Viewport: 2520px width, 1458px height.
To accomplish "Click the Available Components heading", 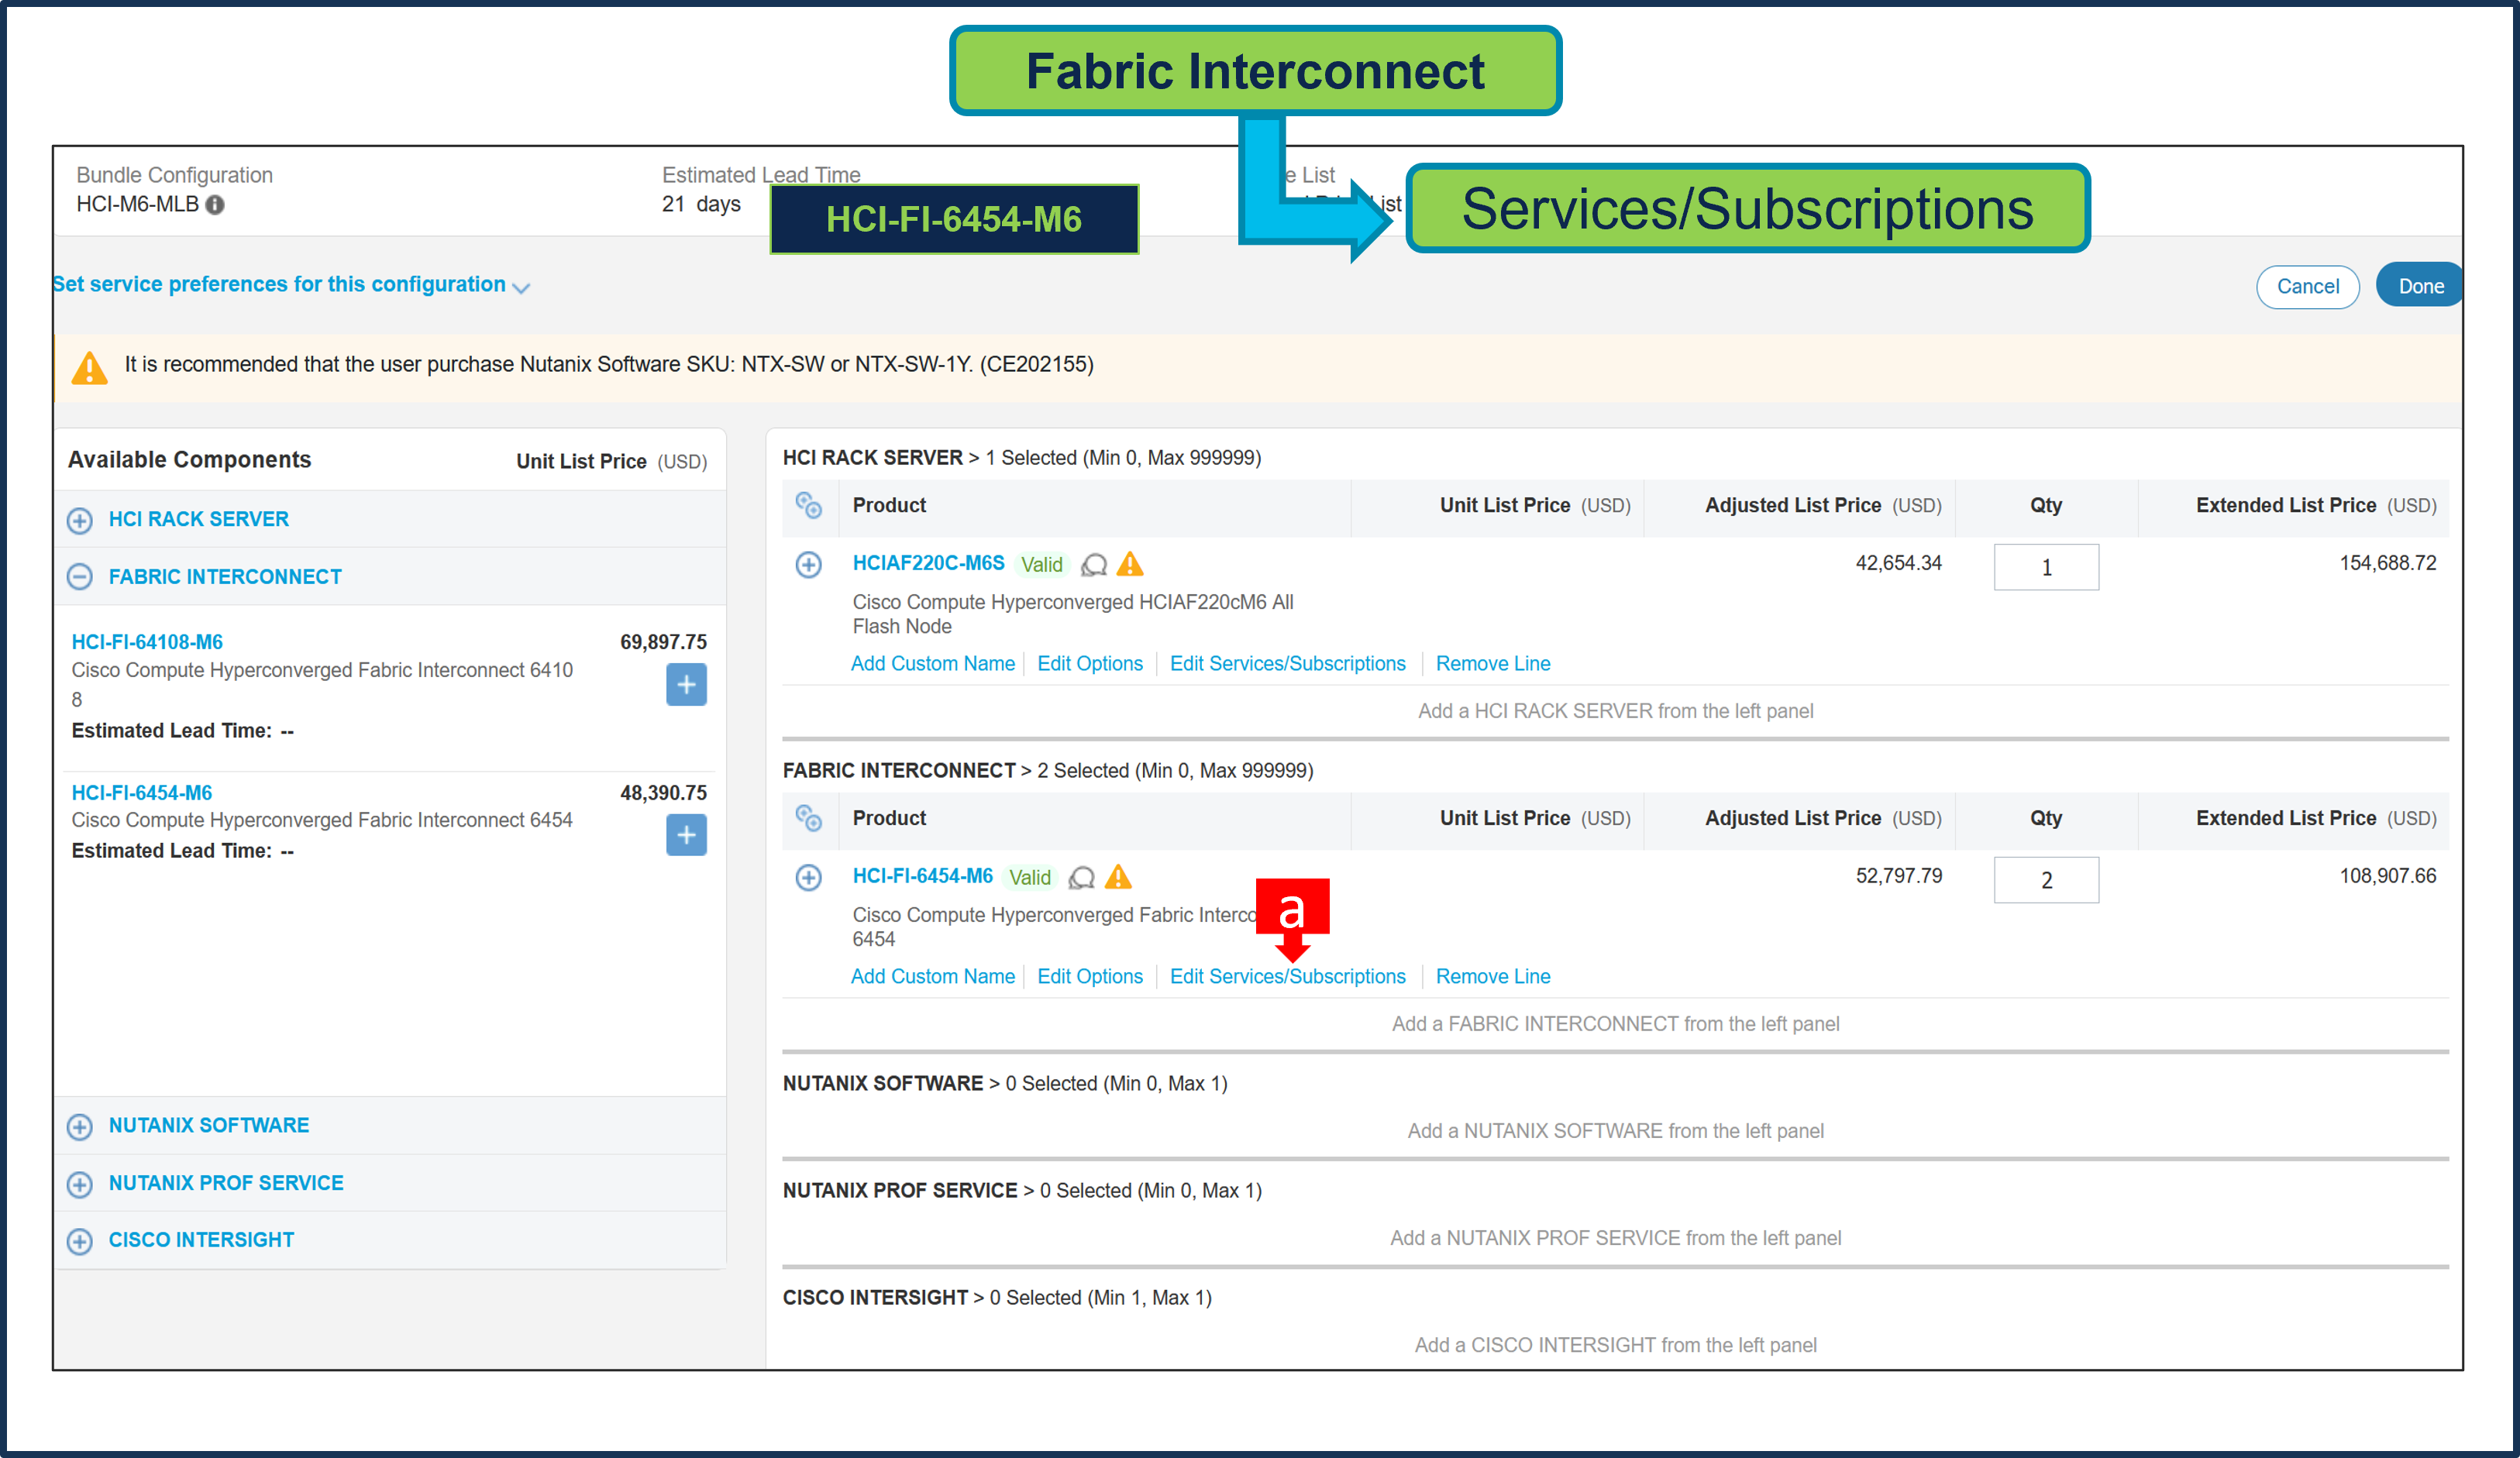I will 190,460.
